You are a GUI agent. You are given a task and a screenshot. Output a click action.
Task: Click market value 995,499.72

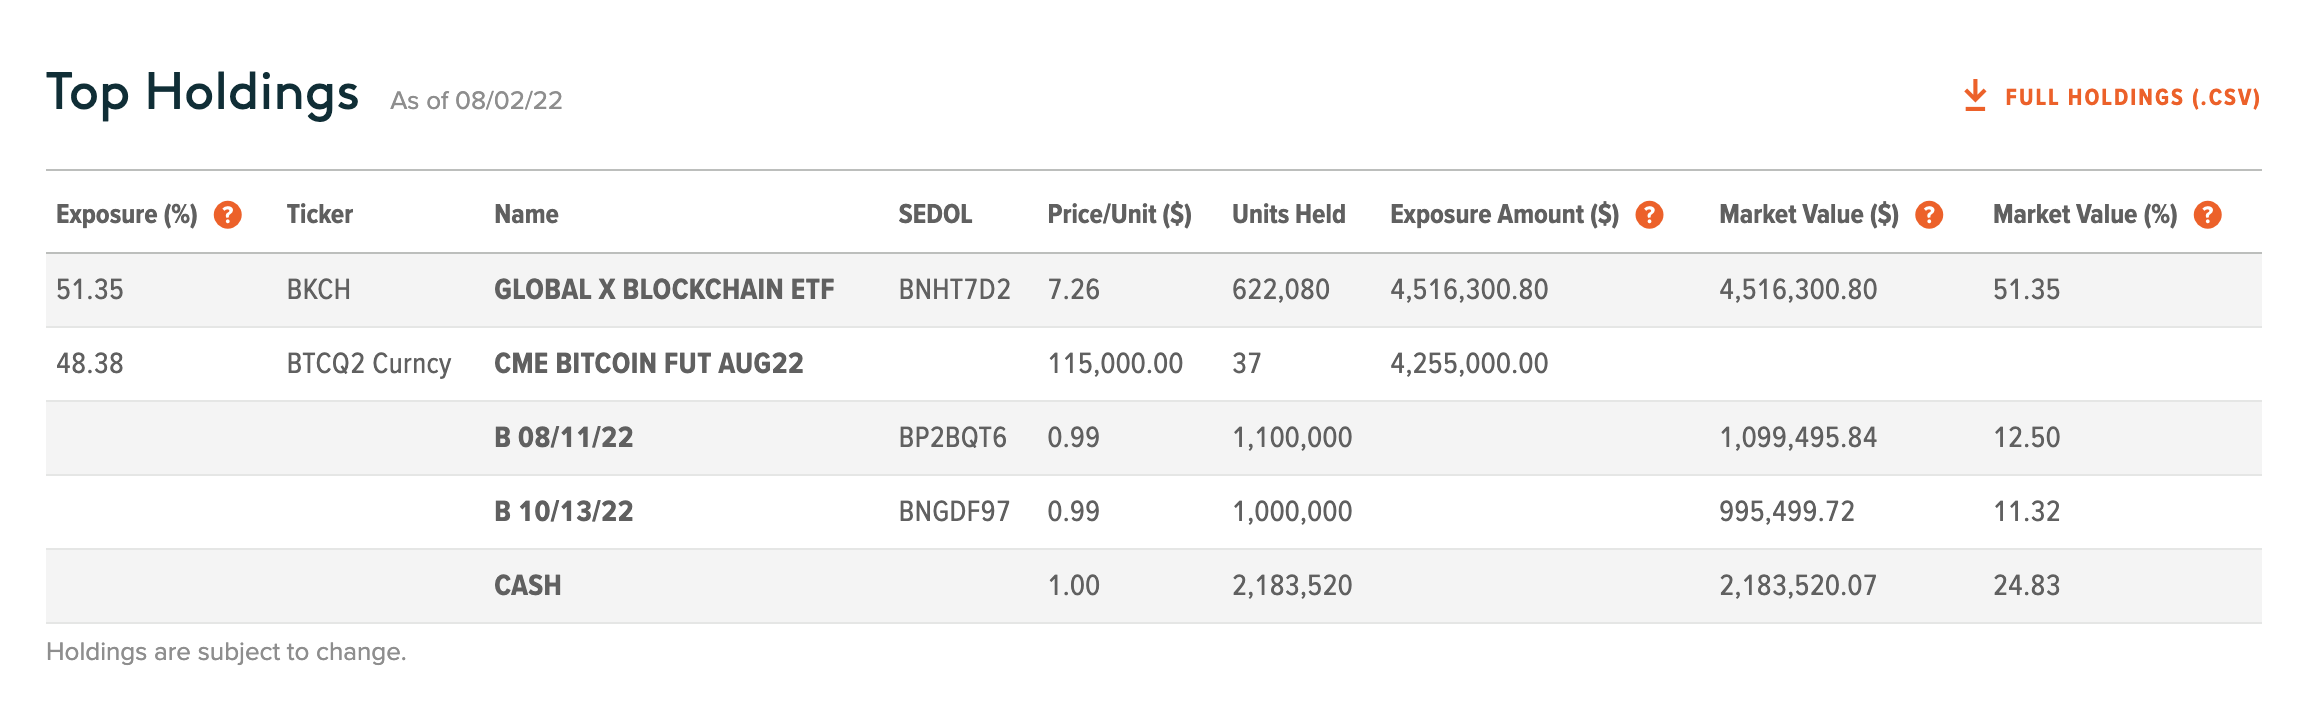coord(1787,512)
